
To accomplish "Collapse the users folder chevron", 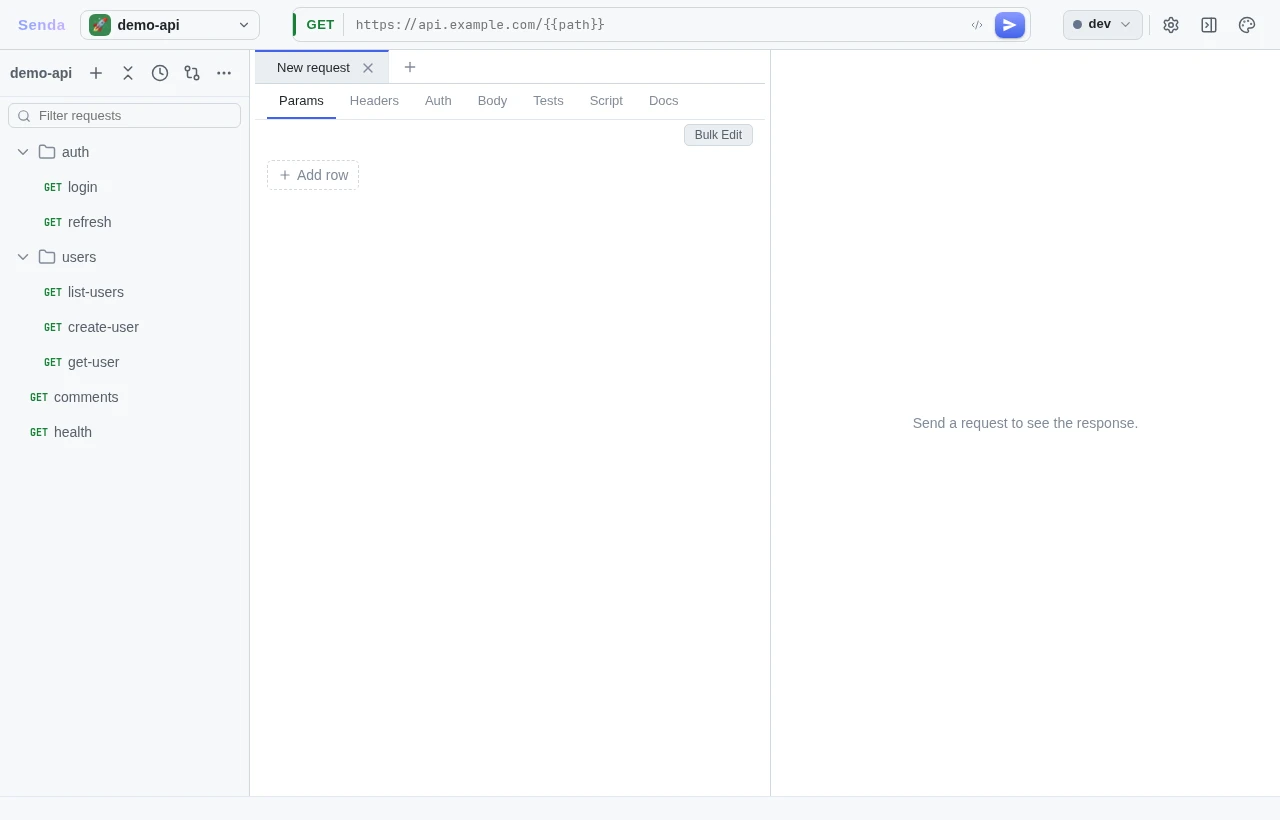I will click(23, 257).
